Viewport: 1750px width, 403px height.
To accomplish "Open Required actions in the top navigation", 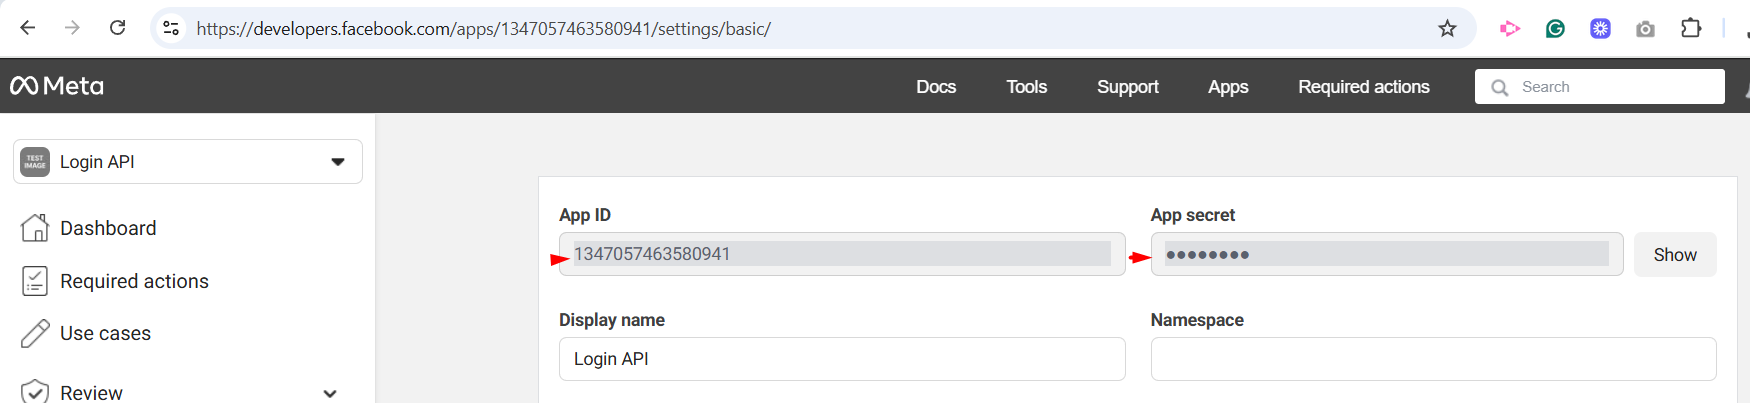I will click(x=1363, y=87).
